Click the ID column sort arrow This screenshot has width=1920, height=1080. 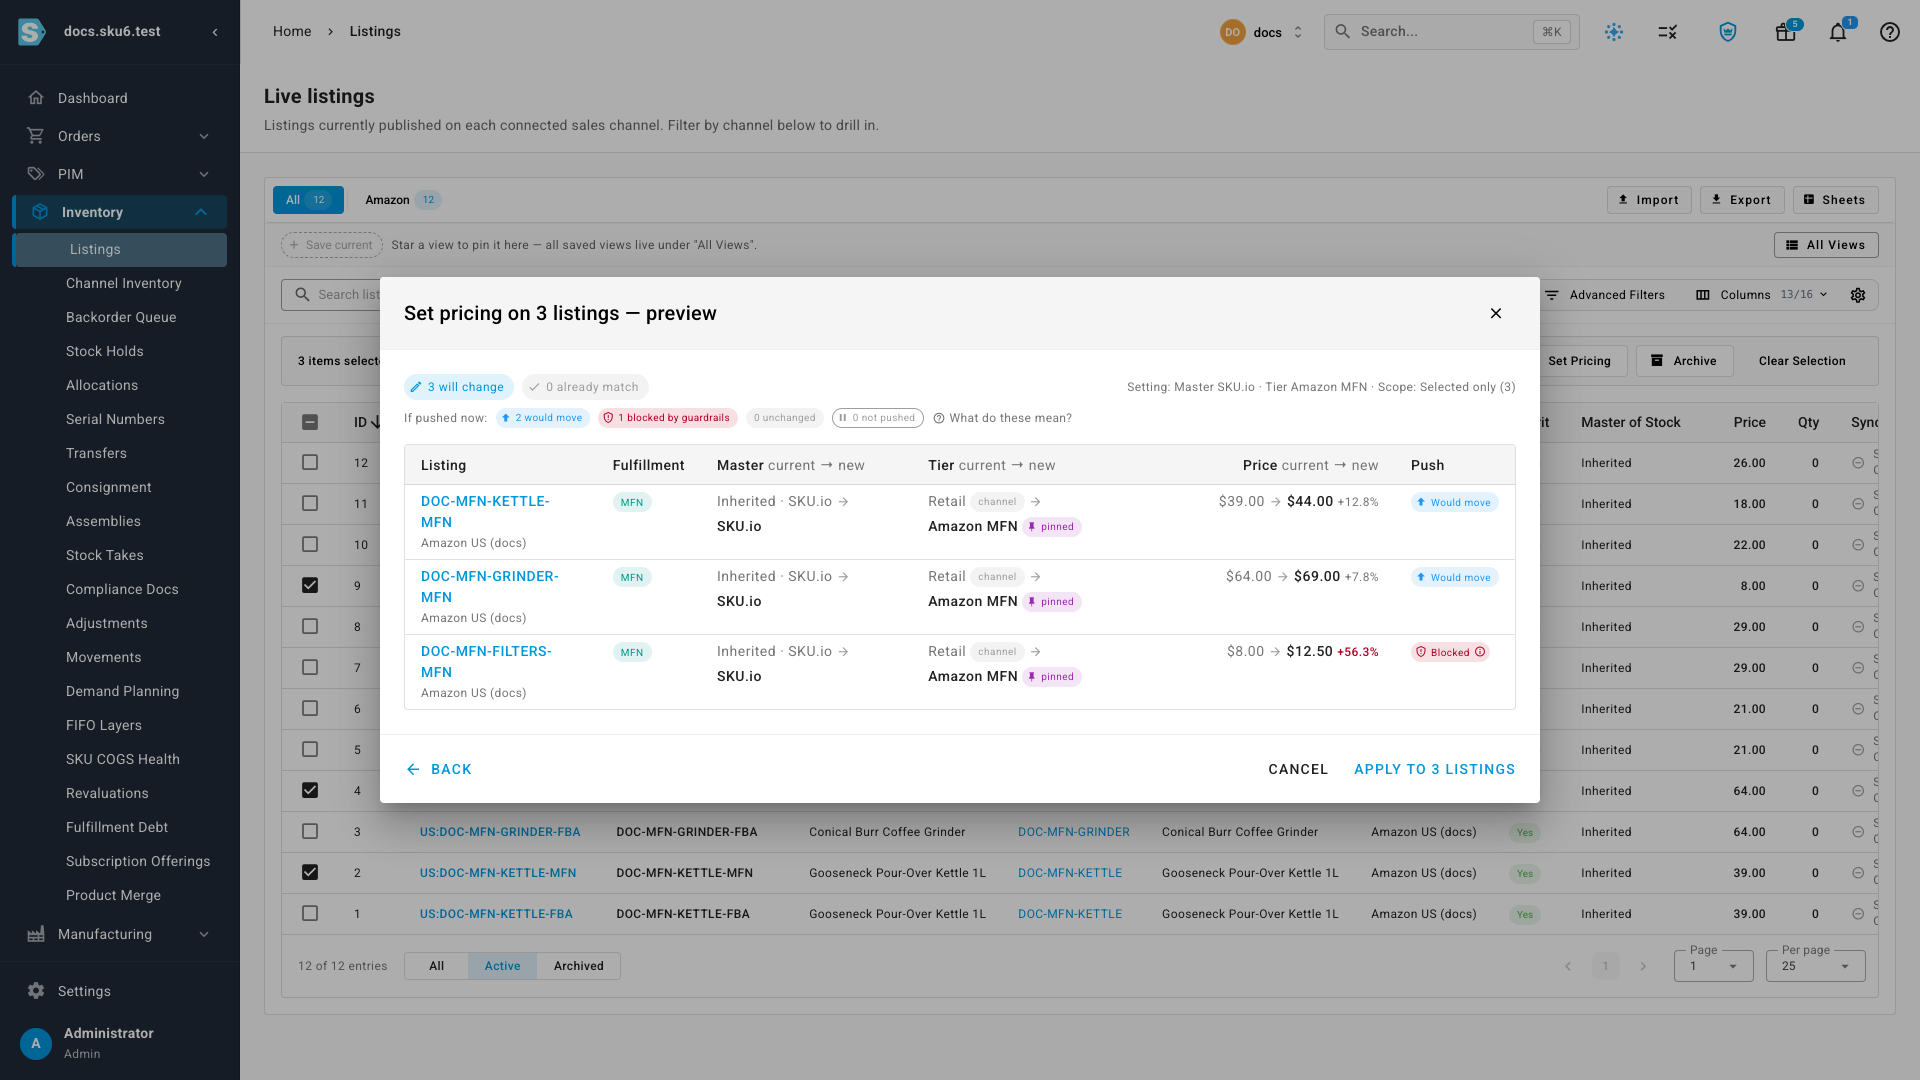pyautogui.click(x=376, y=423)
